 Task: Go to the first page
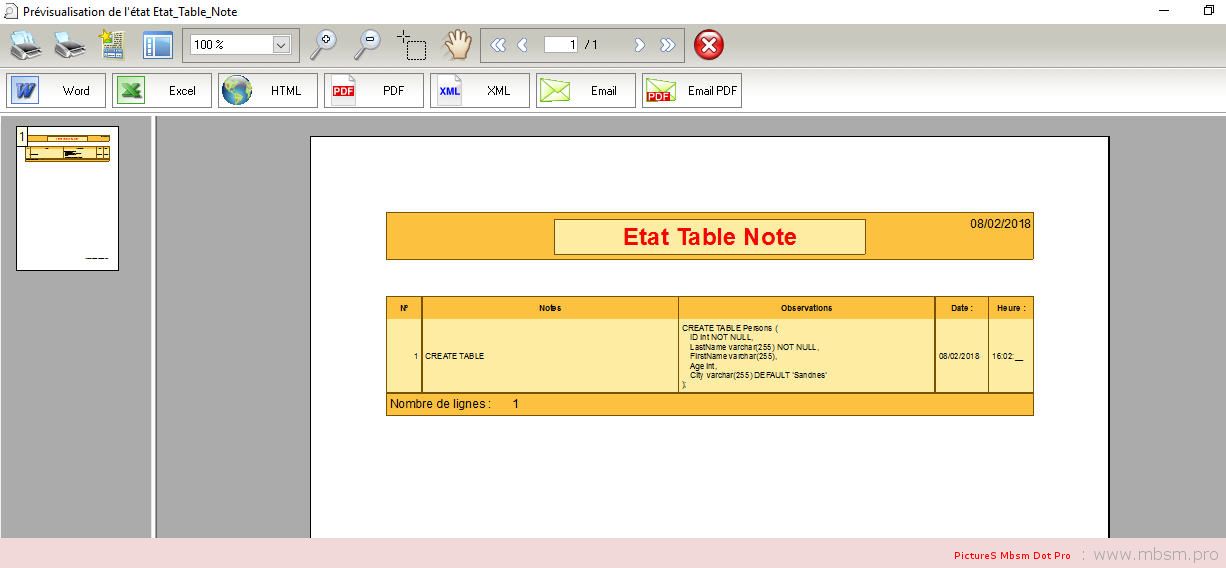[x=498, y=45]
